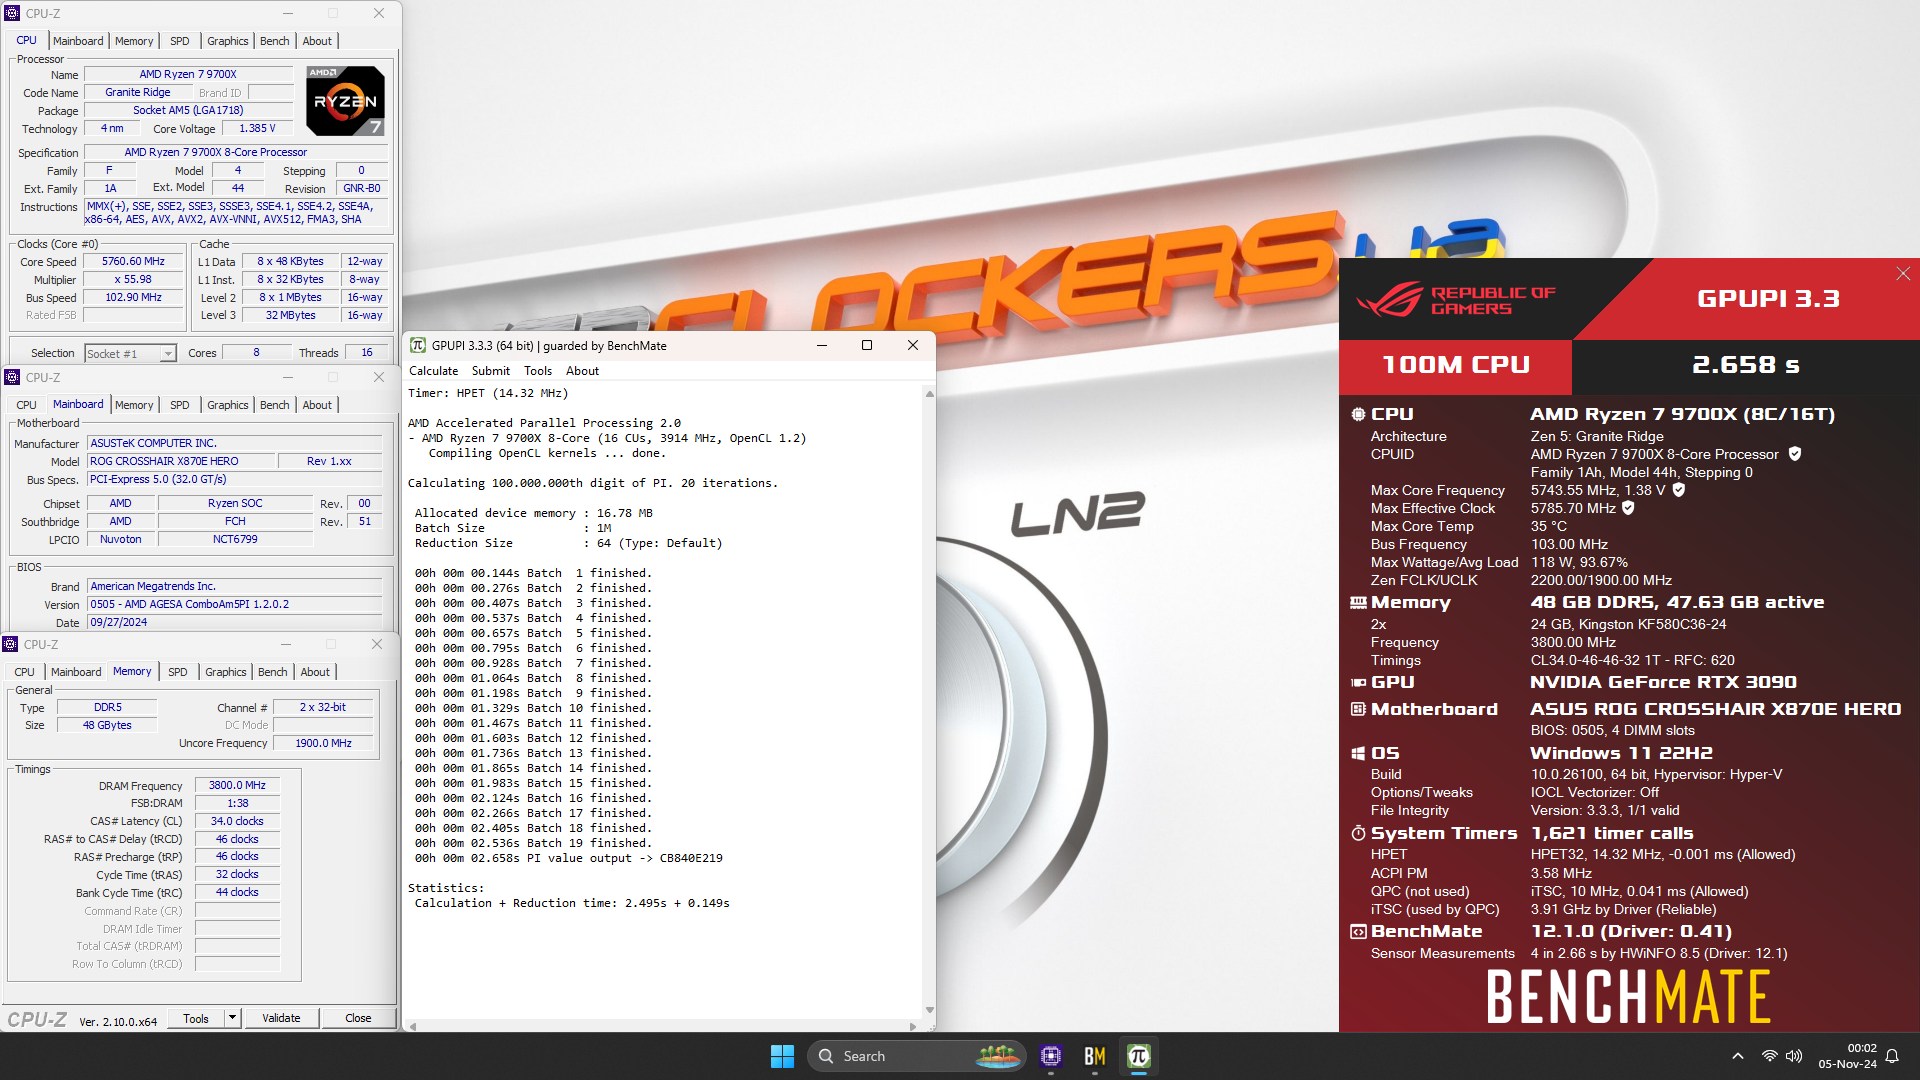Expand the Socket #1 selection dropdown
Viewport: 1920px width, 1080px height.
click(x=168, y=354)
